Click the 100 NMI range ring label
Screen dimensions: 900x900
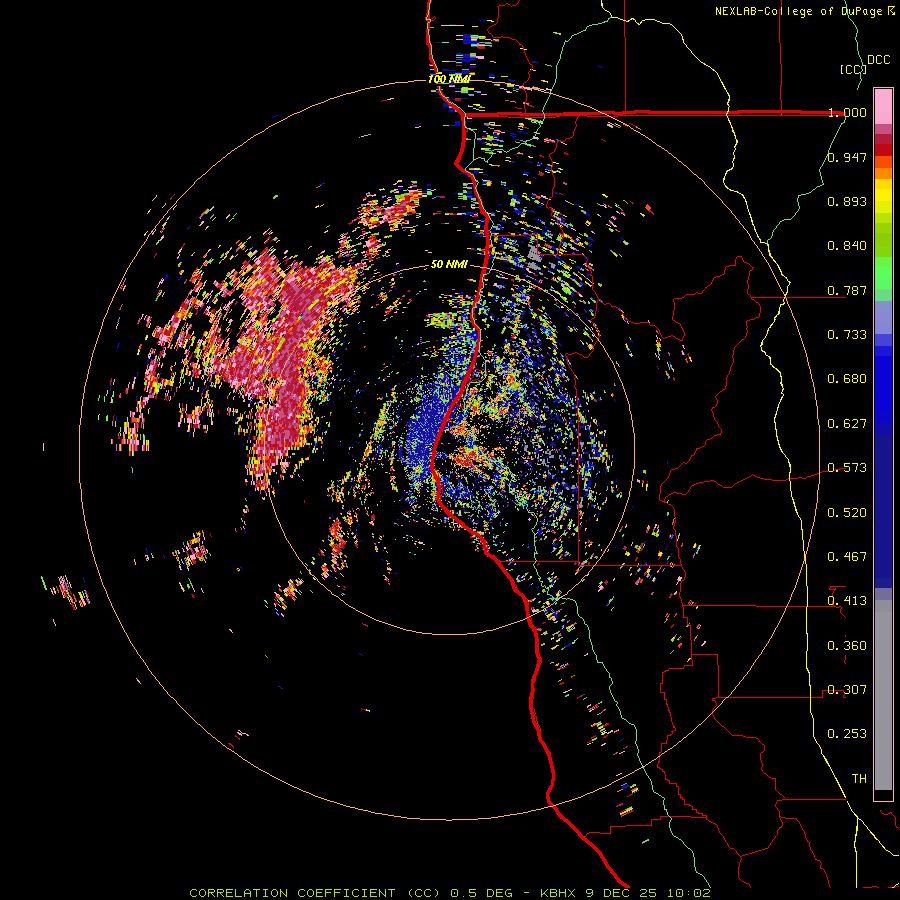point(449,79)
